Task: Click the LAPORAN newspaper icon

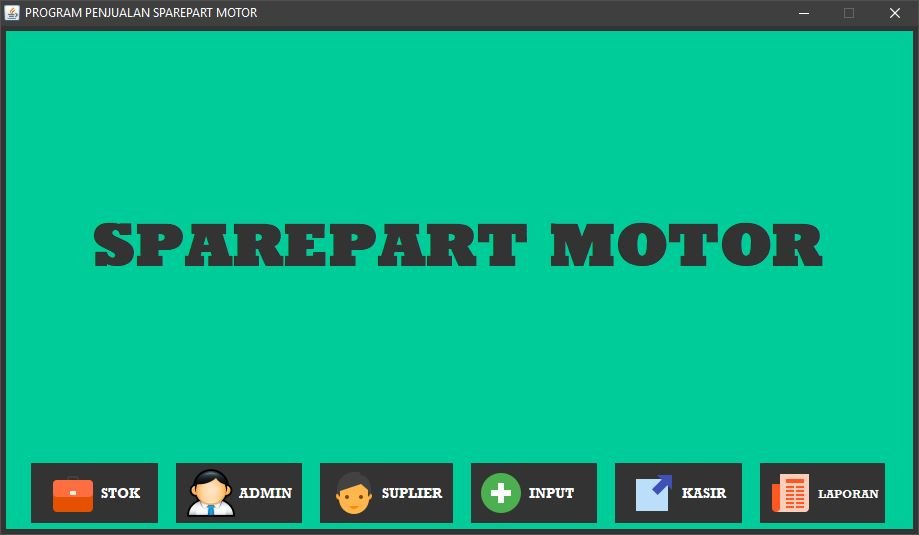Action: coord(790,494)
